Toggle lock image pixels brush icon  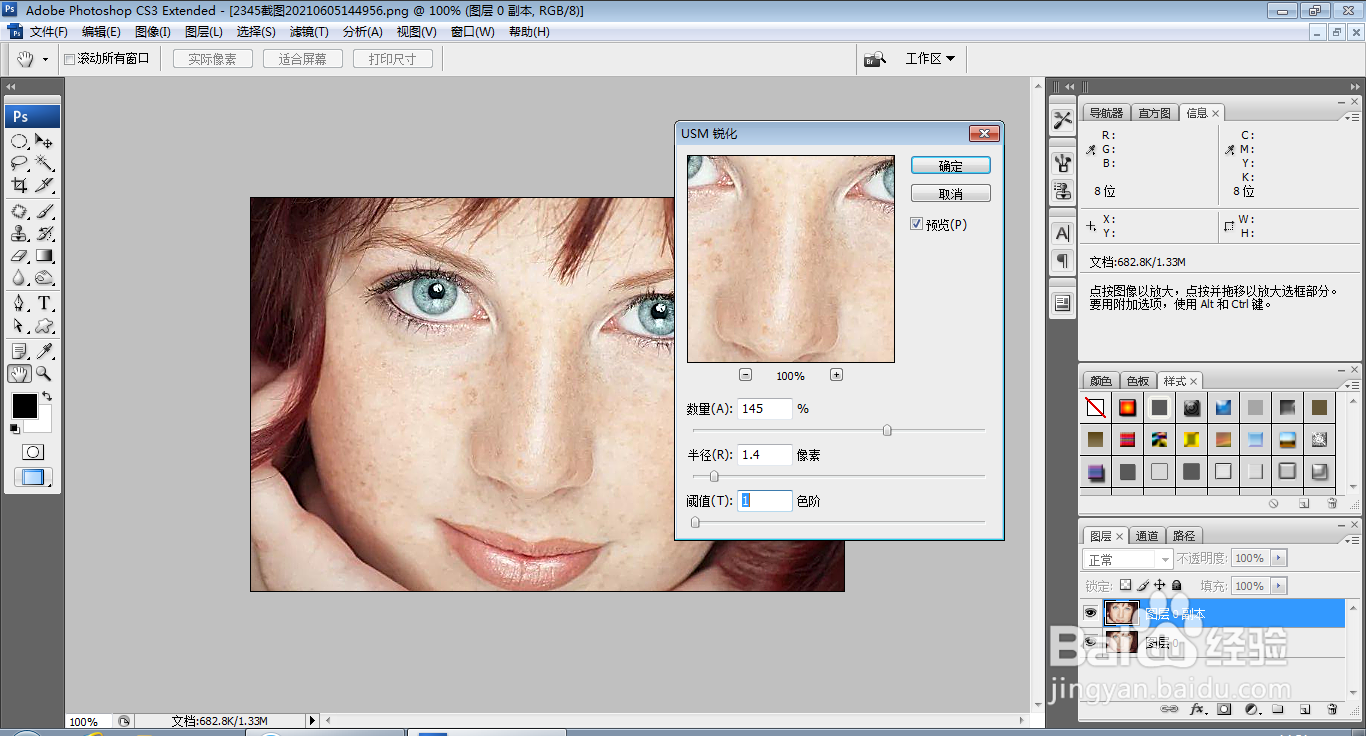pos(1143,585)
